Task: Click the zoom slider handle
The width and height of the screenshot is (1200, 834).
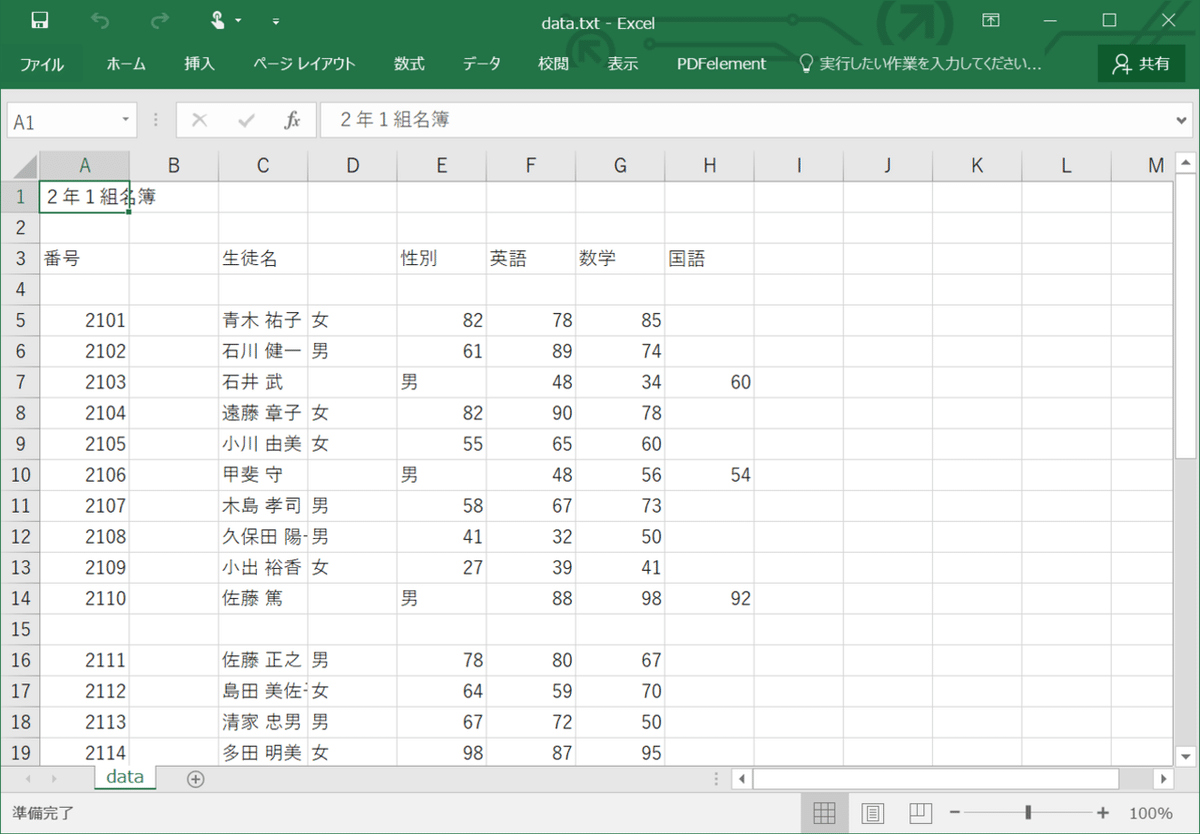Action: click(x=1028, y=813)
